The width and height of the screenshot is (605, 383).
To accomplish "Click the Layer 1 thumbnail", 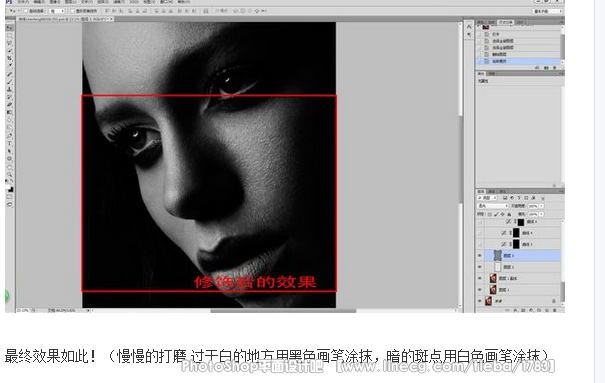I will 493,289.
